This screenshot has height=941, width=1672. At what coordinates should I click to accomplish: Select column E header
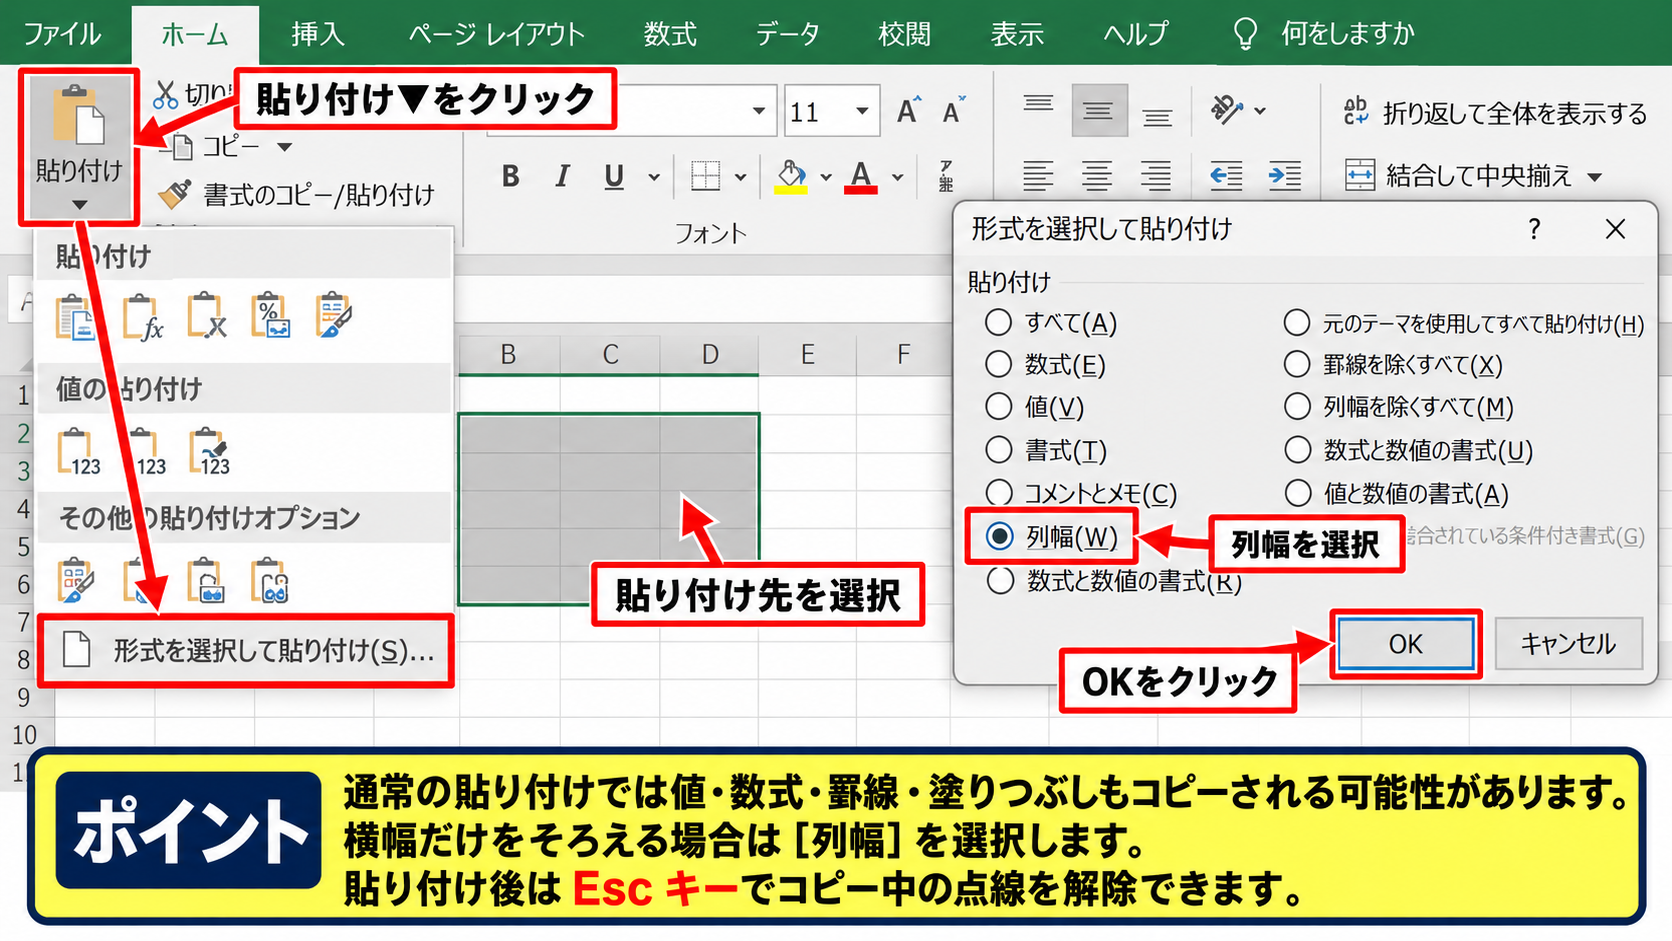click(807, 354)
